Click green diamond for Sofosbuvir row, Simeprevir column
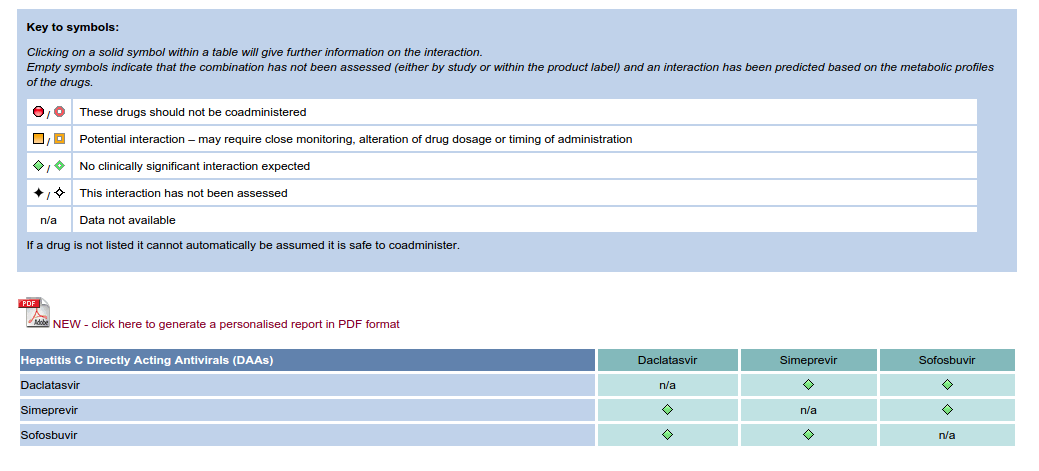The height and width of the screenshot is (471, 1039). tap(808, 435)
